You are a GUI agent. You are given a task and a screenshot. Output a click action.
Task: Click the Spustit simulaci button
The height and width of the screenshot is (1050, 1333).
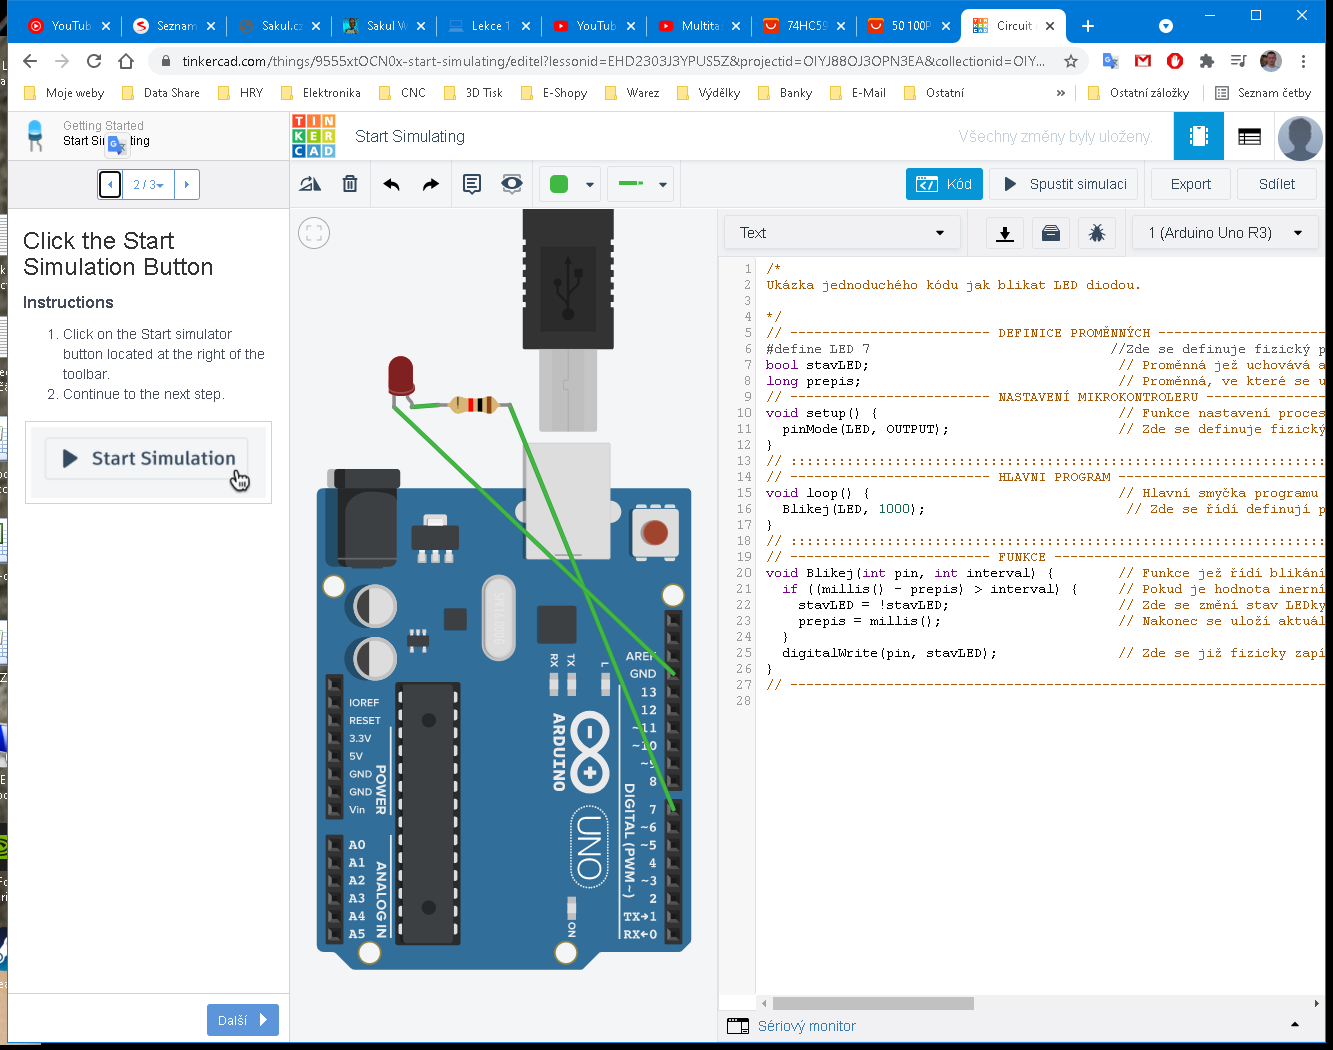pos(1065,184)
